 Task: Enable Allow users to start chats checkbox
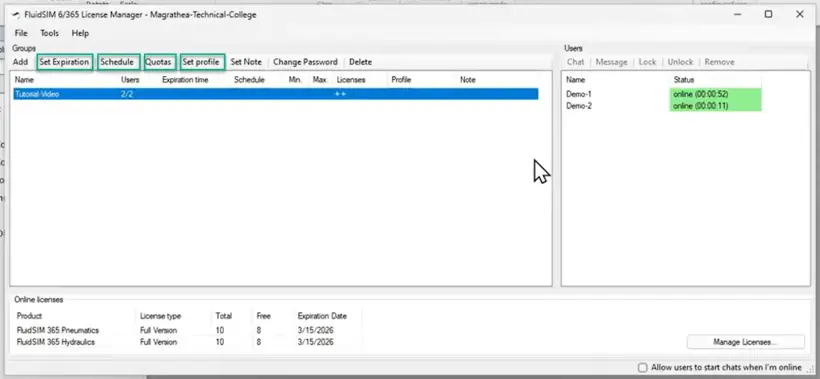(x=643, y=367)
